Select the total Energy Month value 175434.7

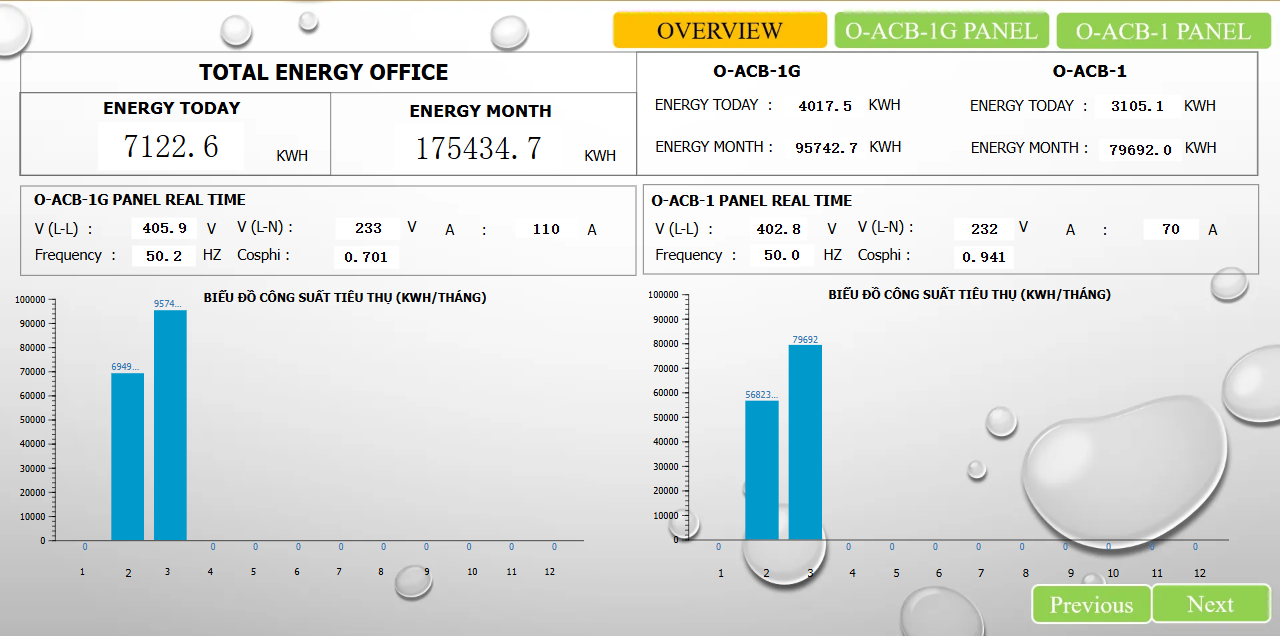pos(478,149)
